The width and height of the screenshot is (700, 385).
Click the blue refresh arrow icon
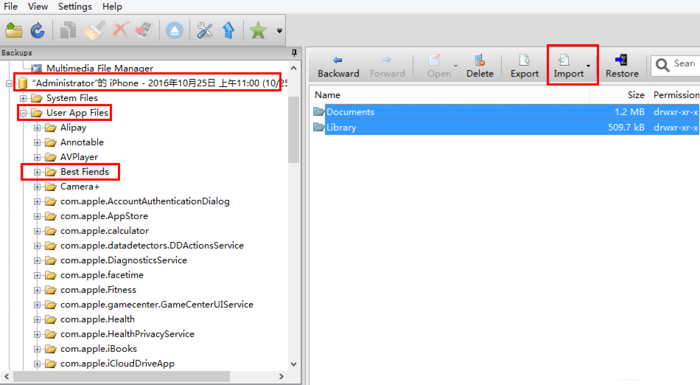point(38,31)
